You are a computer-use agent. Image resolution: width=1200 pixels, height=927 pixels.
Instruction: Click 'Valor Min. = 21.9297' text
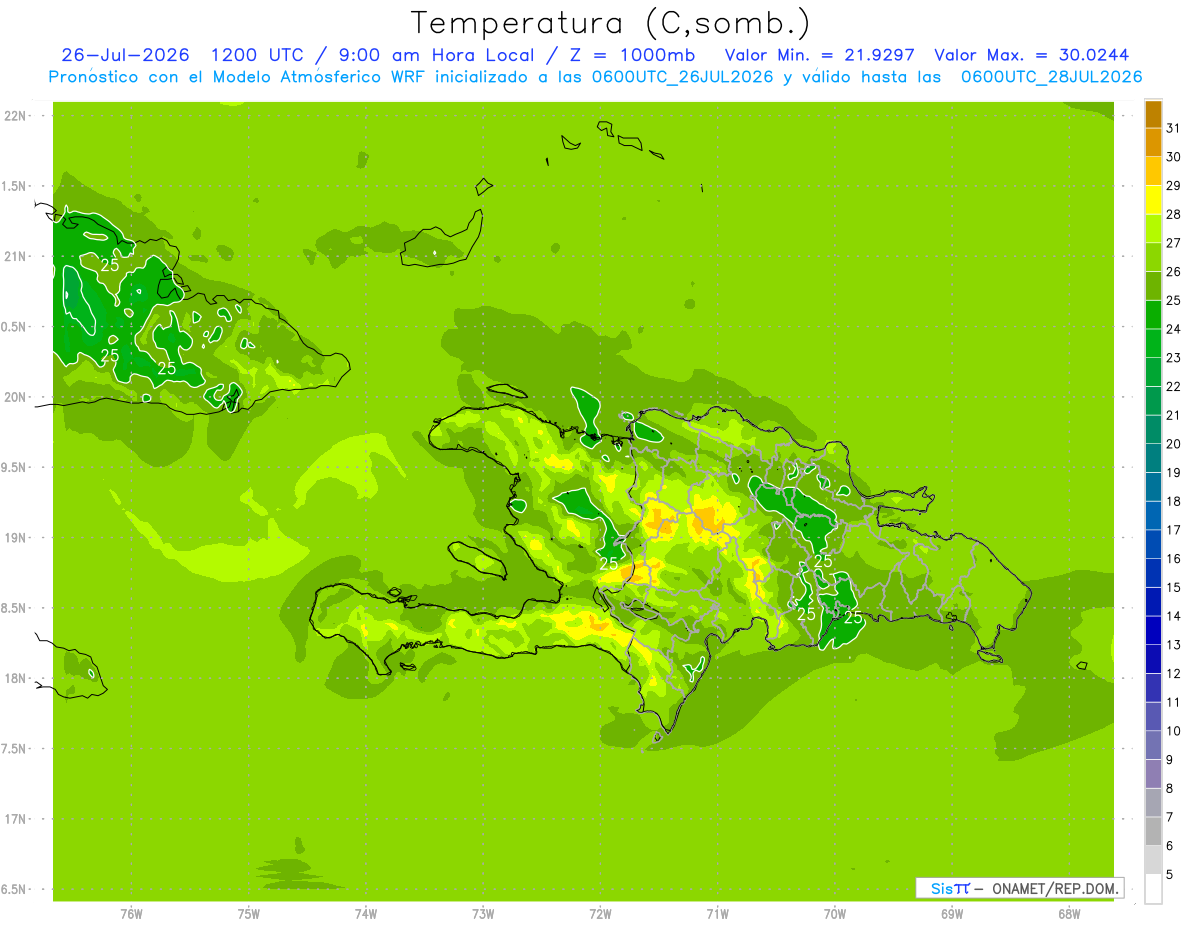pos(820,54)
